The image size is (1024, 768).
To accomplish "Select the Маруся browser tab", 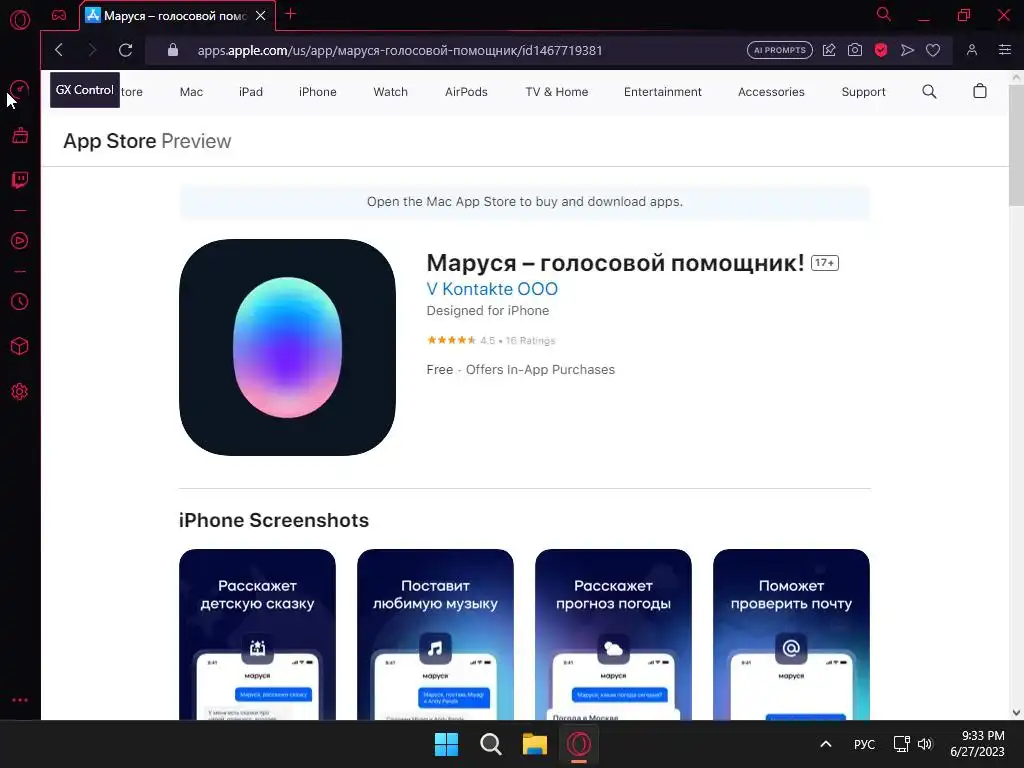I will click(177, 16).
